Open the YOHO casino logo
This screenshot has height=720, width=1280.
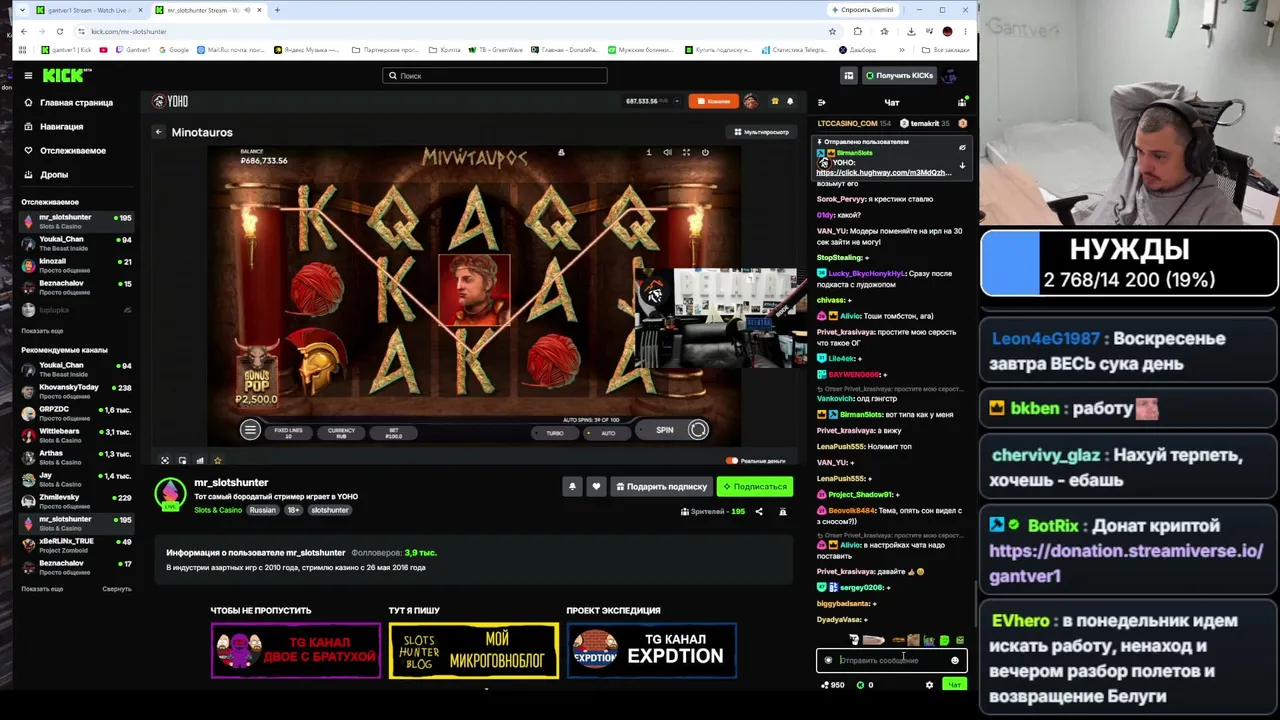(170, 101)
